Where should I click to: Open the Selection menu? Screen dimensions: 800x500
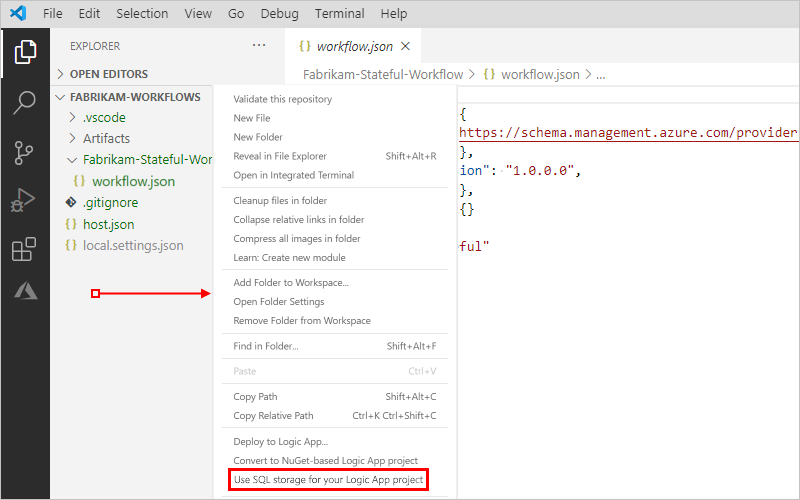pos(142,14)
